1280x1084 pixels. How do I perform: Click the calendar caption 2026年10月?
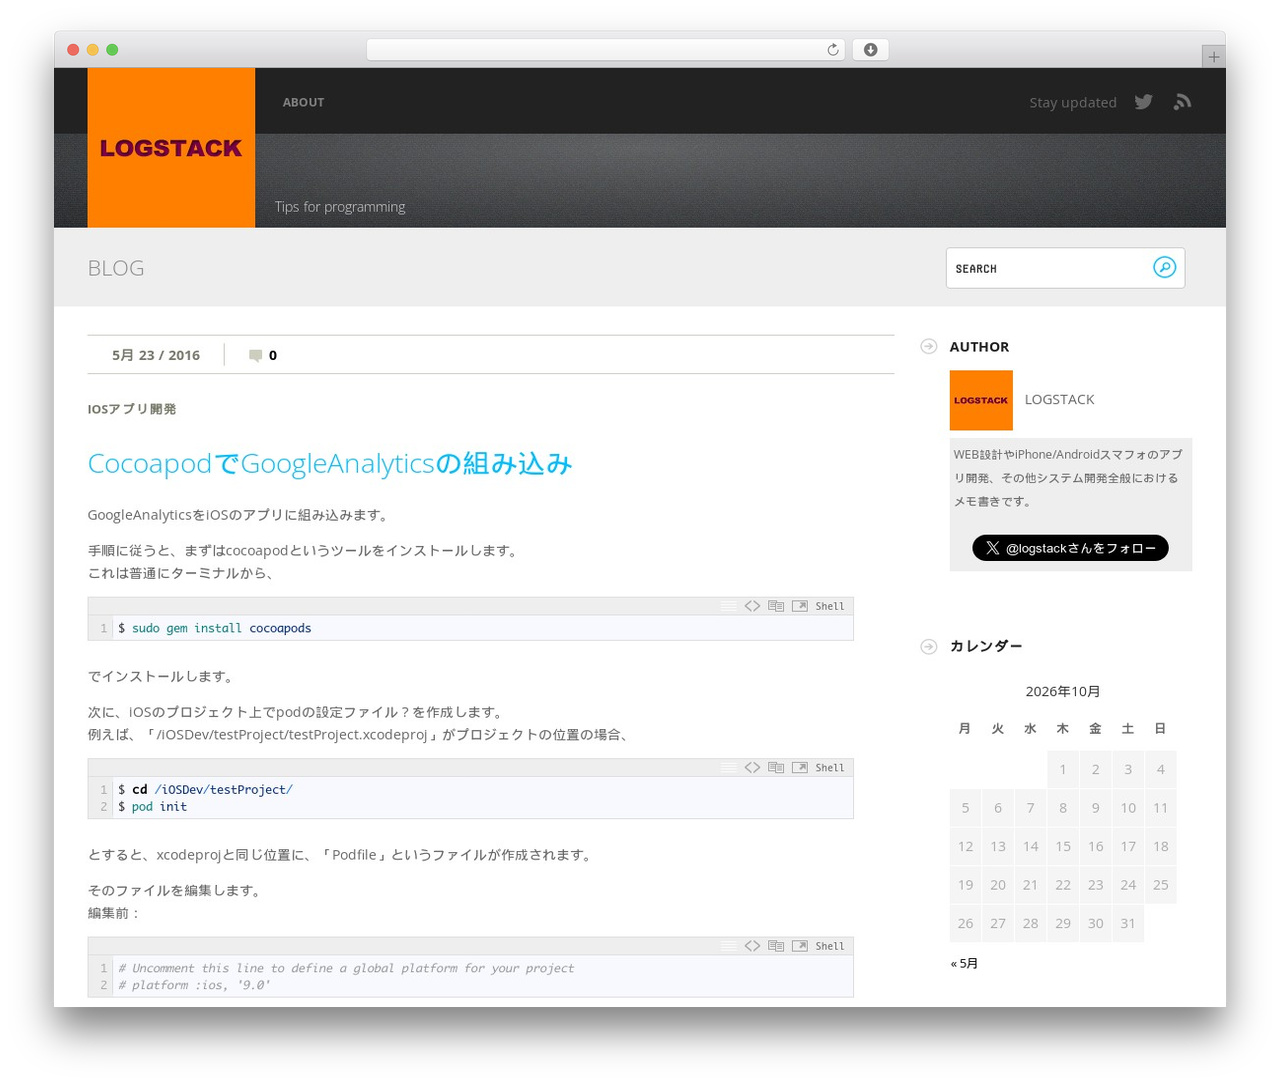pos(1063,691)
